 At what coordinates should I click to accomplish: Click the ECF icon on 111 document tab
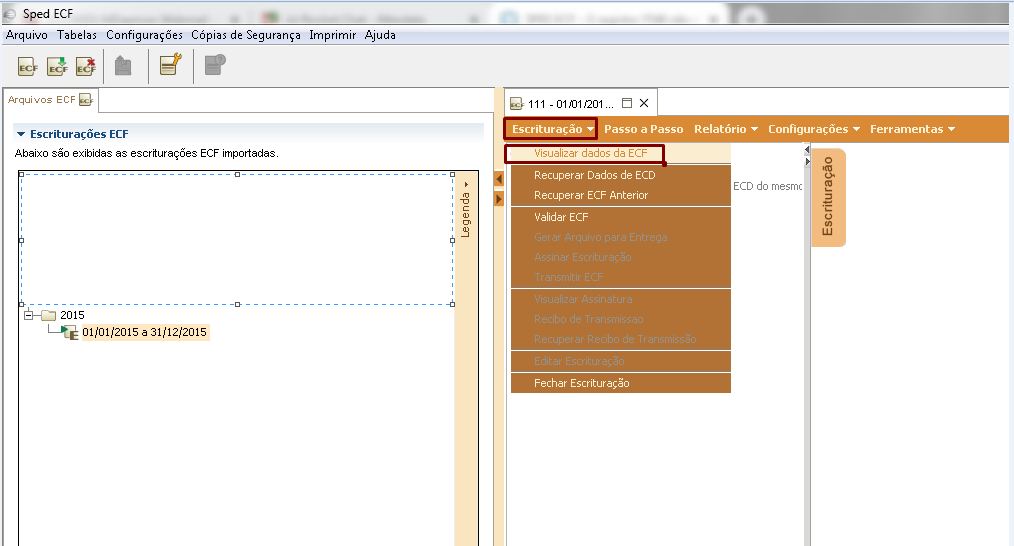click(x=517, y=104)
